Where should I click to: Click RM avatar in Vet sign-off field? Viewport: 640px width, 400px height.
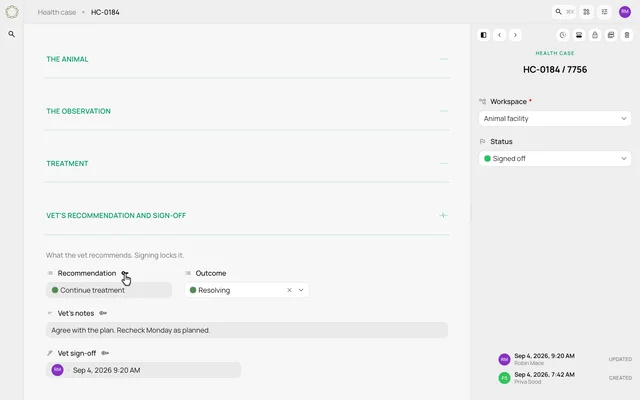pyautogui.click(x=58, y=370)
